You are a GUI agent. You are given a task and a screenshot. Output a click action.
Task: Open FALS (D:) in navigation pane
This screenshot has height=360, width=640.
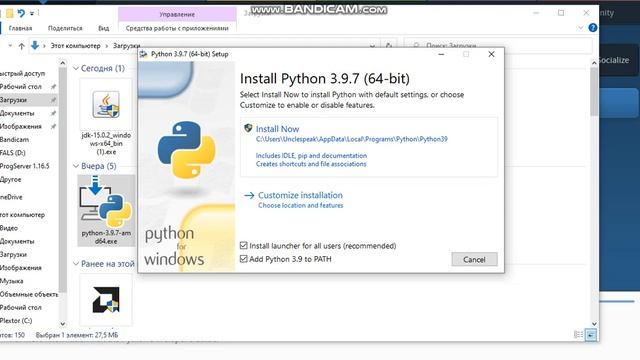[x=13, y=153]
